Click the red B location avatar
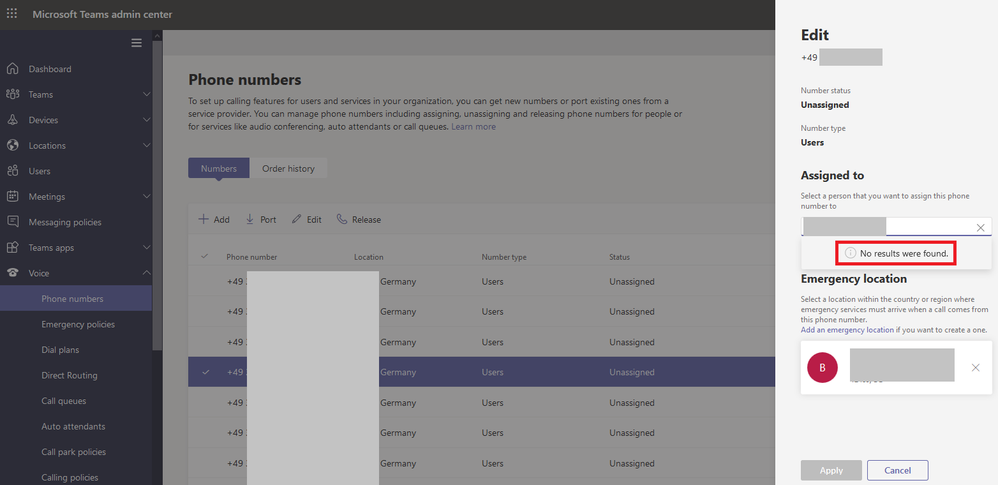The height and width of the screenshot is (485, 998). coord(822,367)
